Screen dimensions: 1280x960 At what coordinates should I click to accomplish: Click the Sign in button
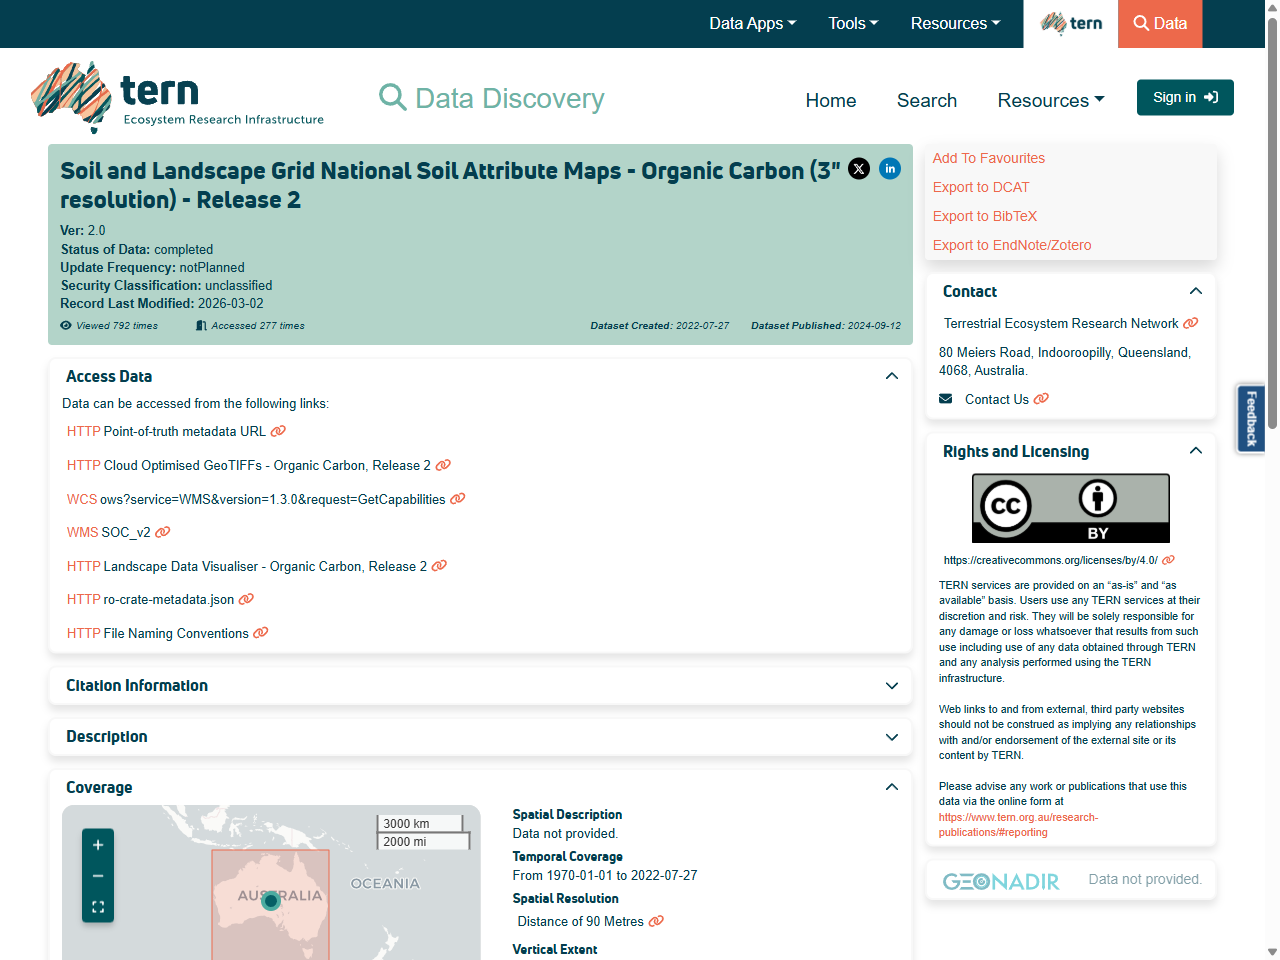[x=1184, y=97]
